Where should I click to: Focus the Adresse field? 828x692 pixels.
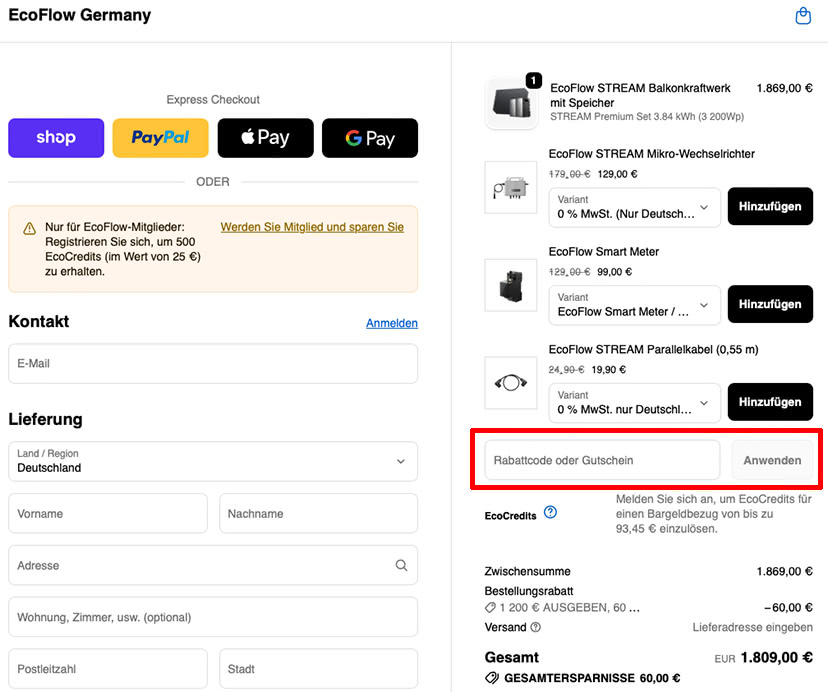pos(213,565)
